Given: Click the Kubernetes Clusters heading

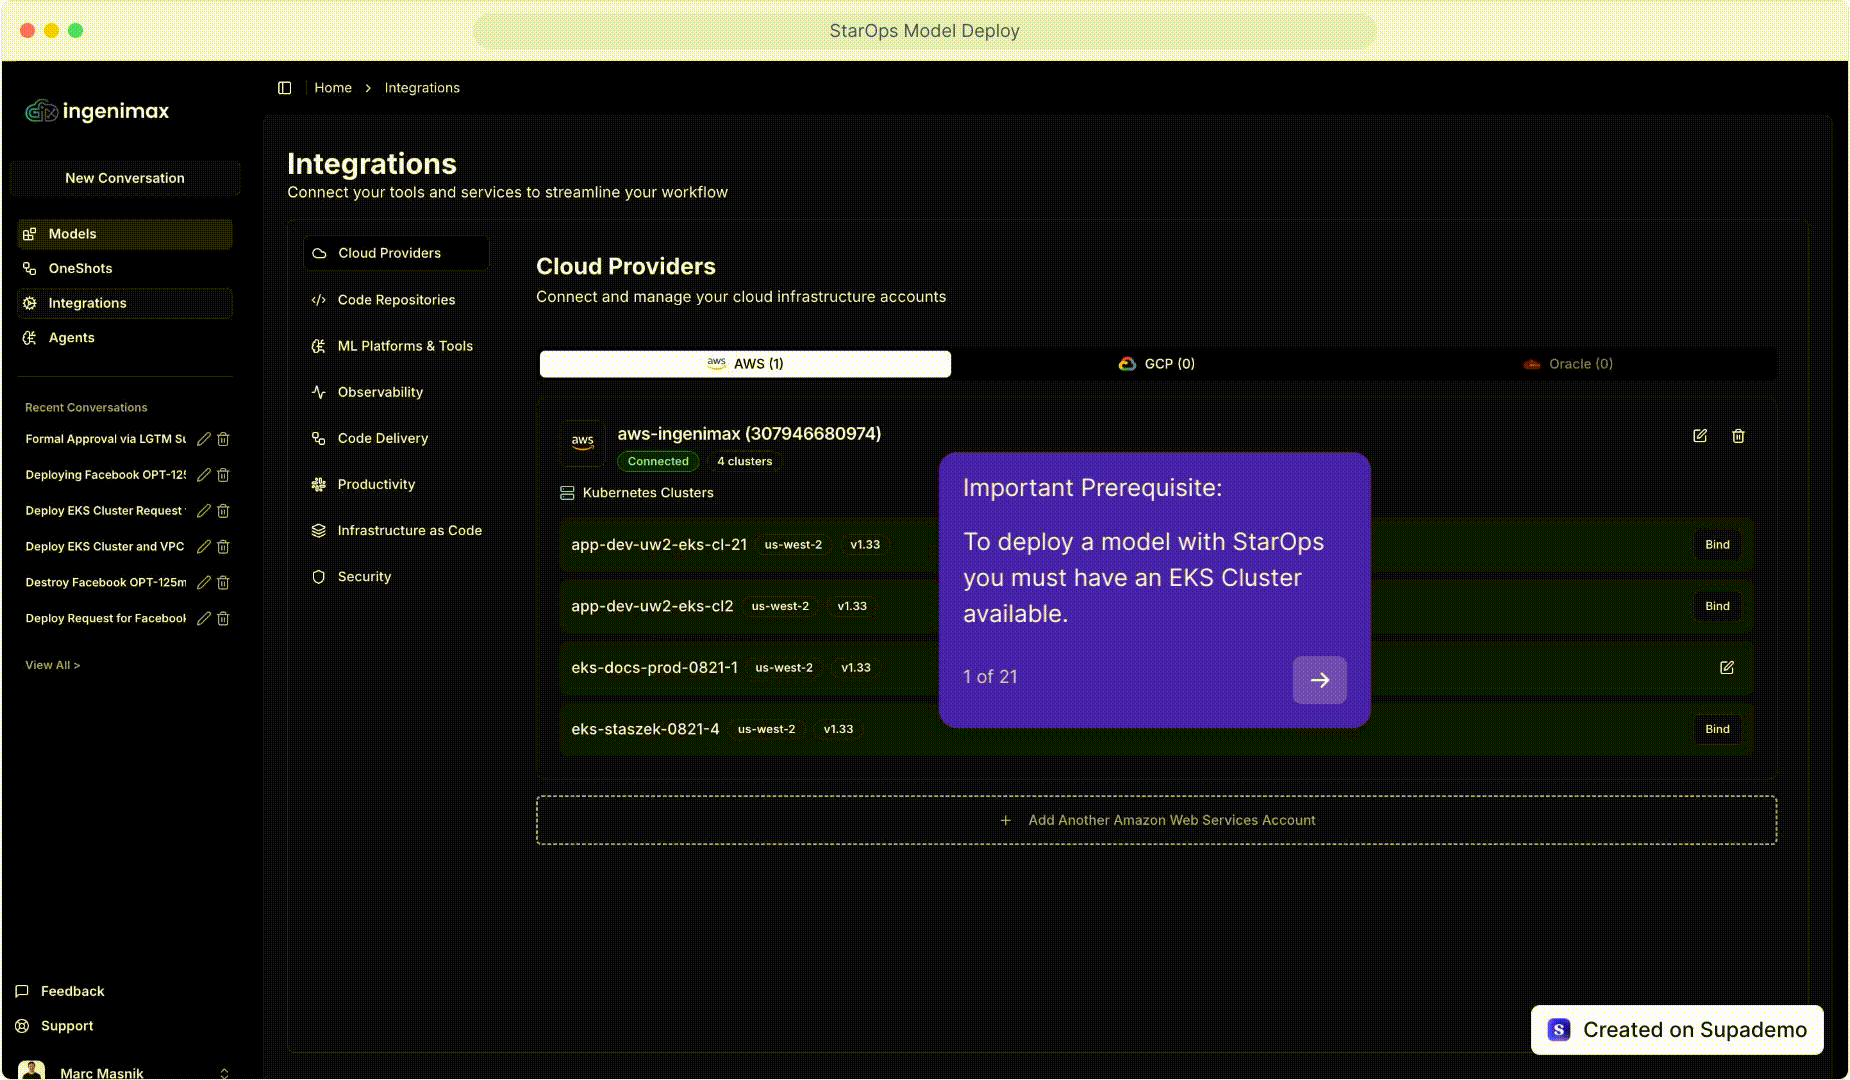Looking at the screenshot, I should [648, 493].
